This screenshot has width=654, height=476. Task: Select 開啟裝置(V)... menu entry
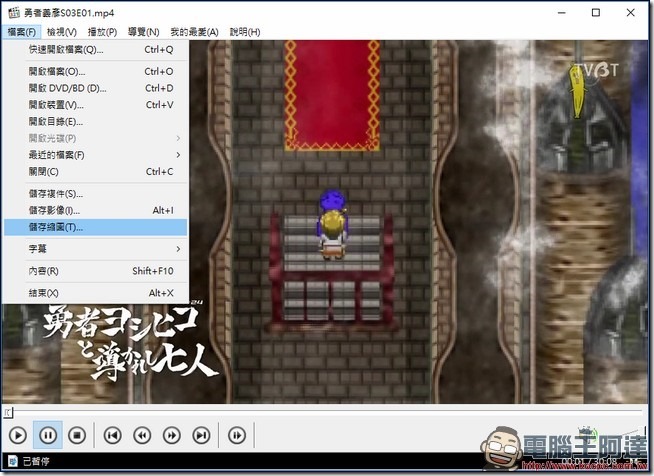(x=96, y=105)
